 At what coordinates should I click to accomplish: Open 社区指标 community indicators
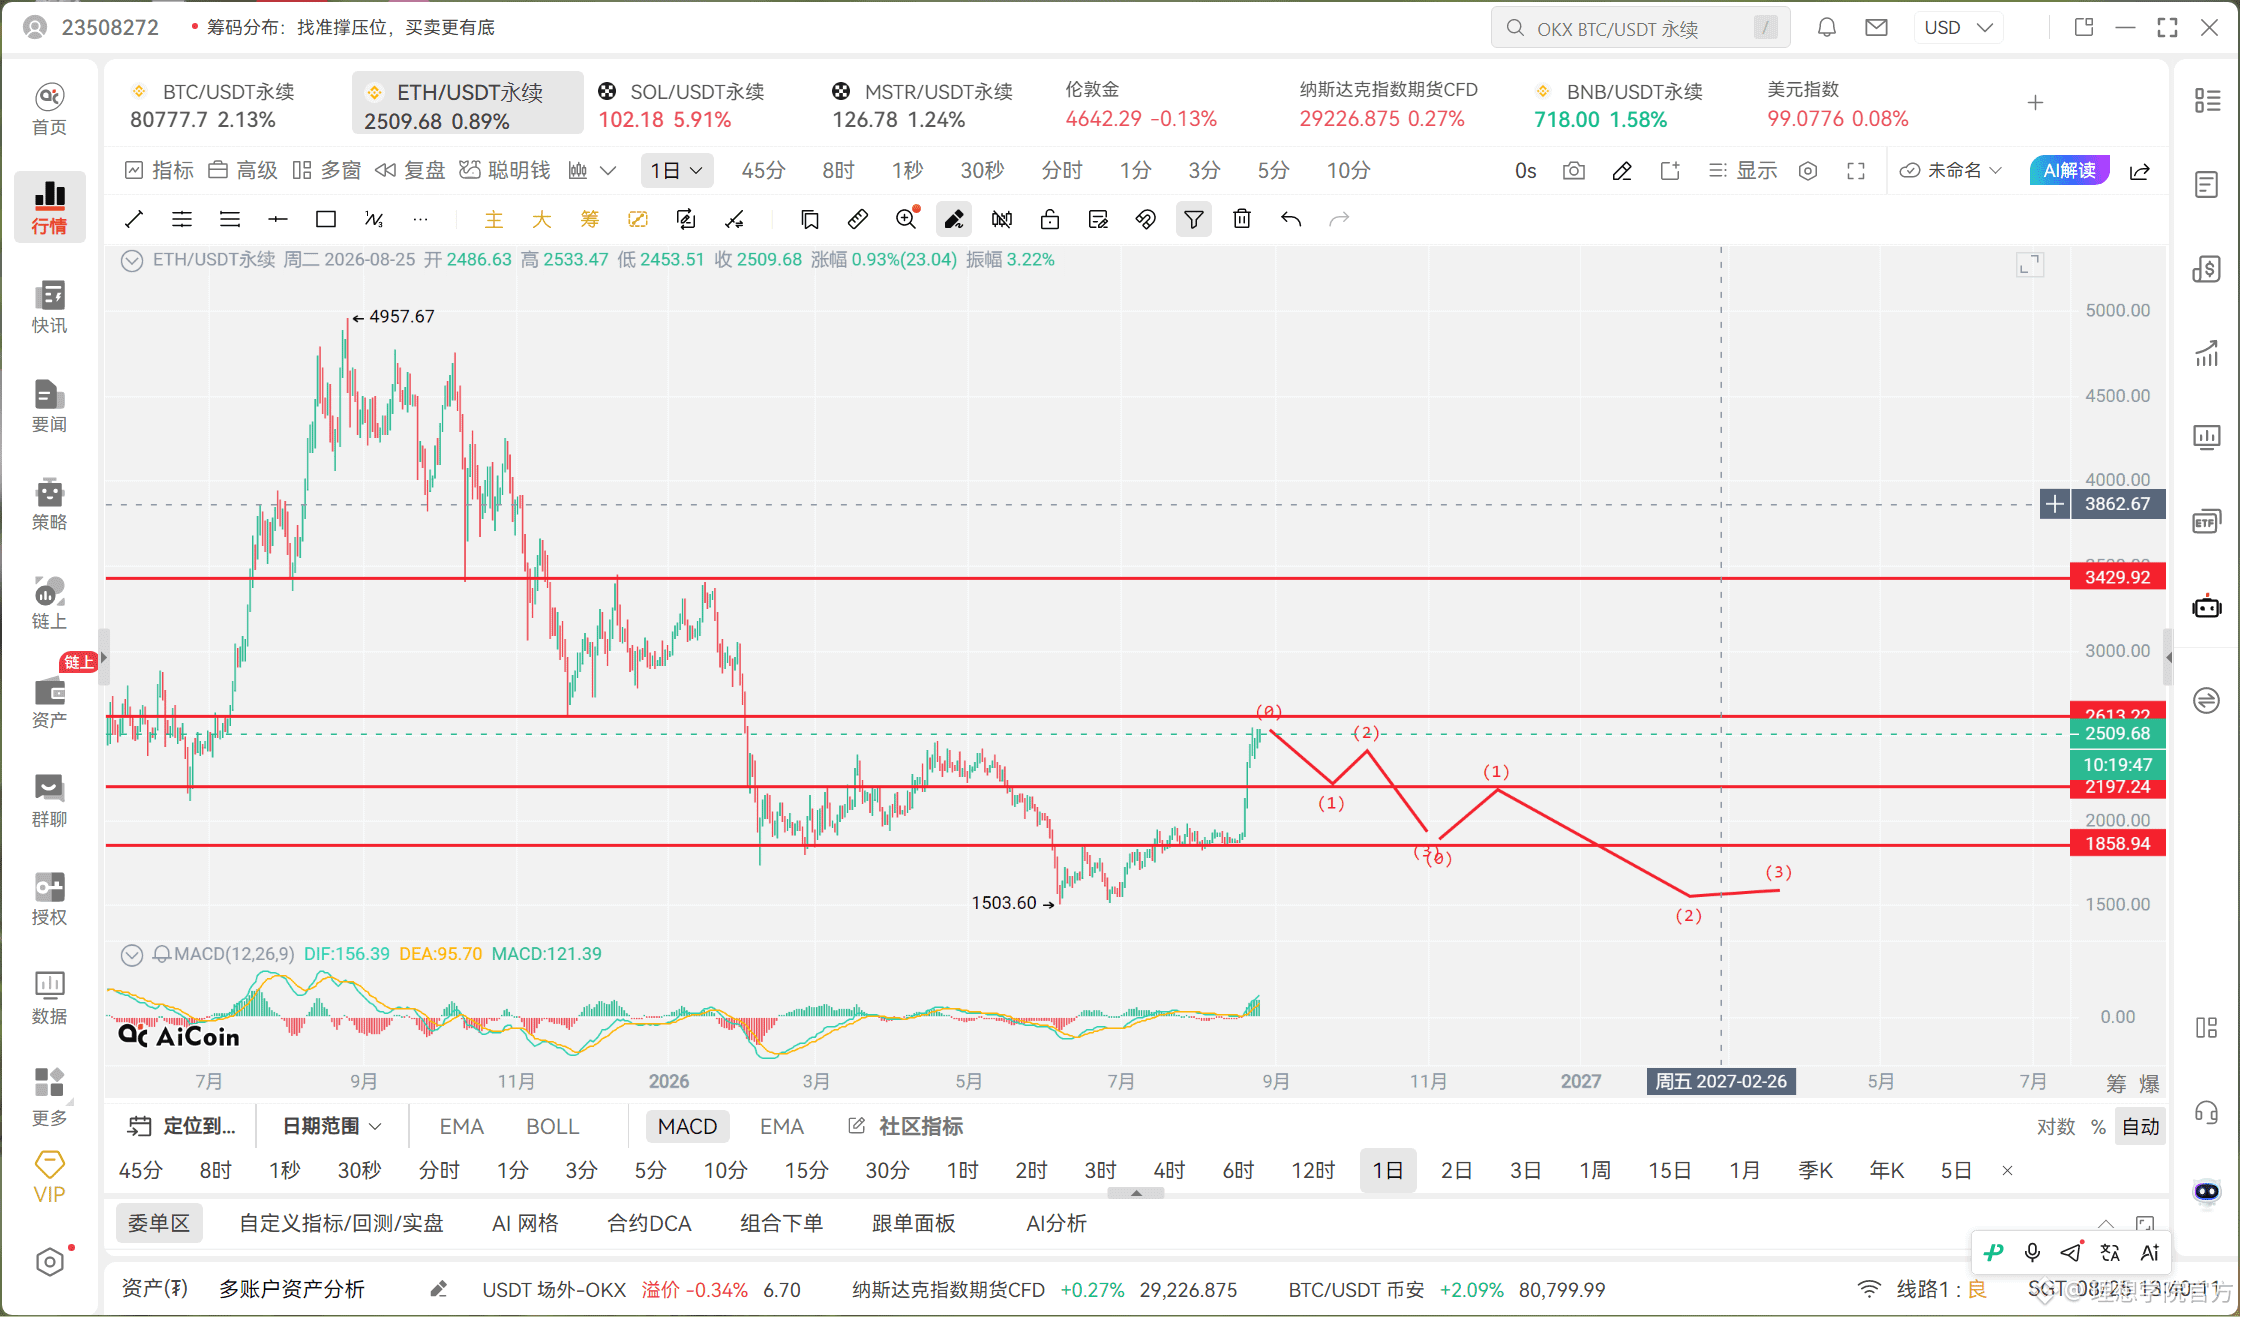(x=906, y=1126)
